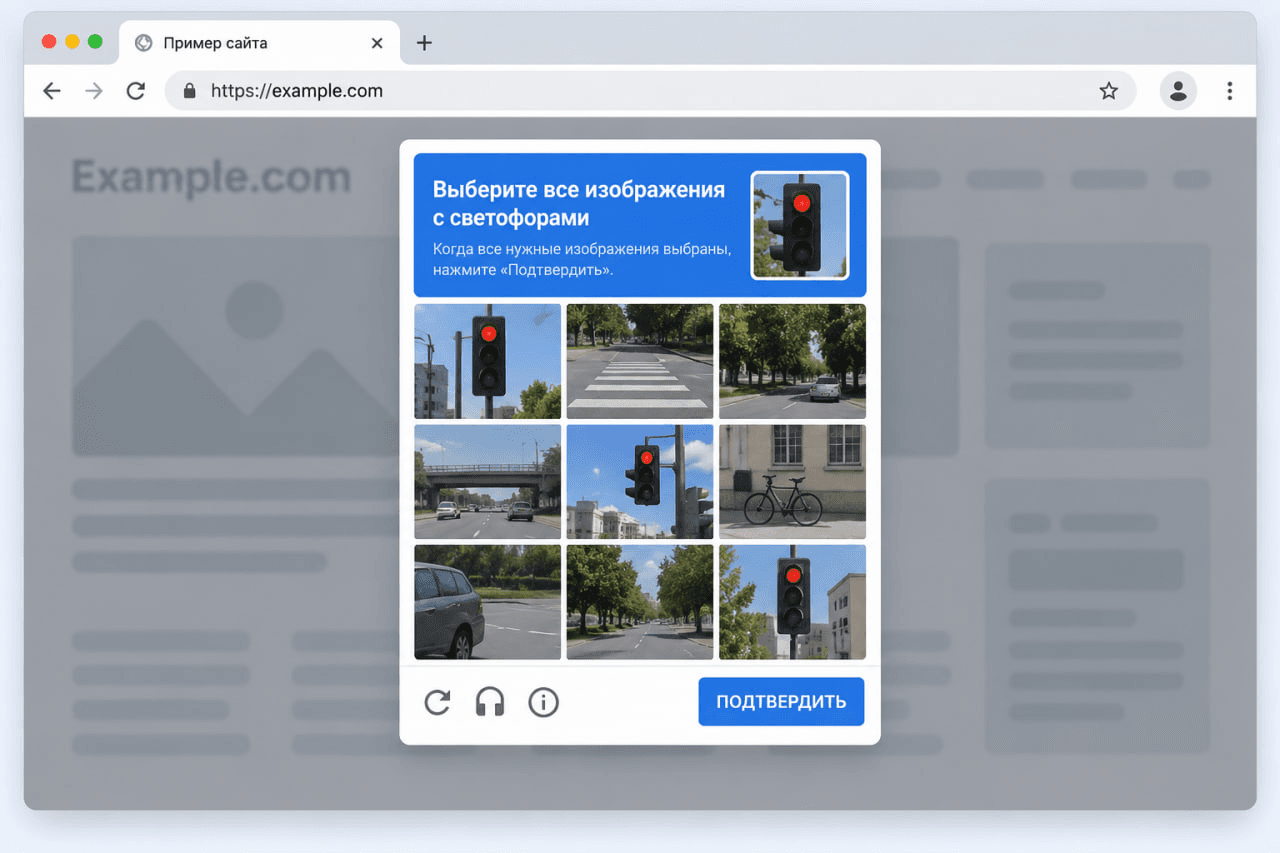Minimize the window with the yellow button

pos(72,42)
